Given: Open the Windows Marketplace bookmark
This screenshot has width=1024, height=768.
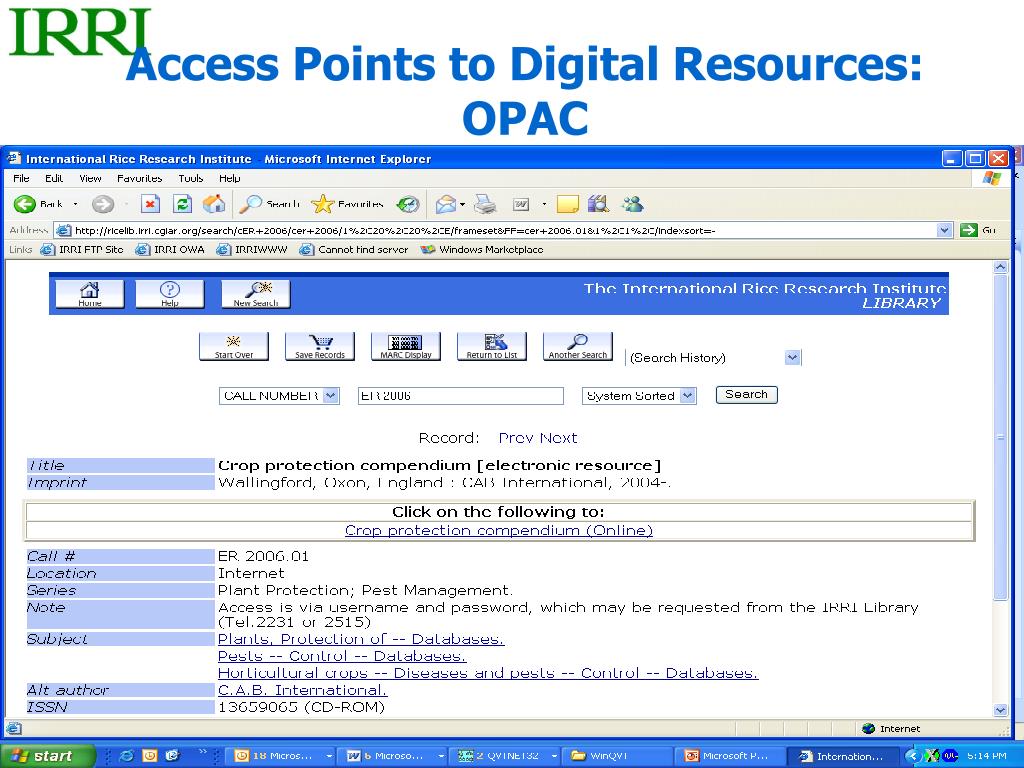Looking at the screenshot, I should coord(483,249).
